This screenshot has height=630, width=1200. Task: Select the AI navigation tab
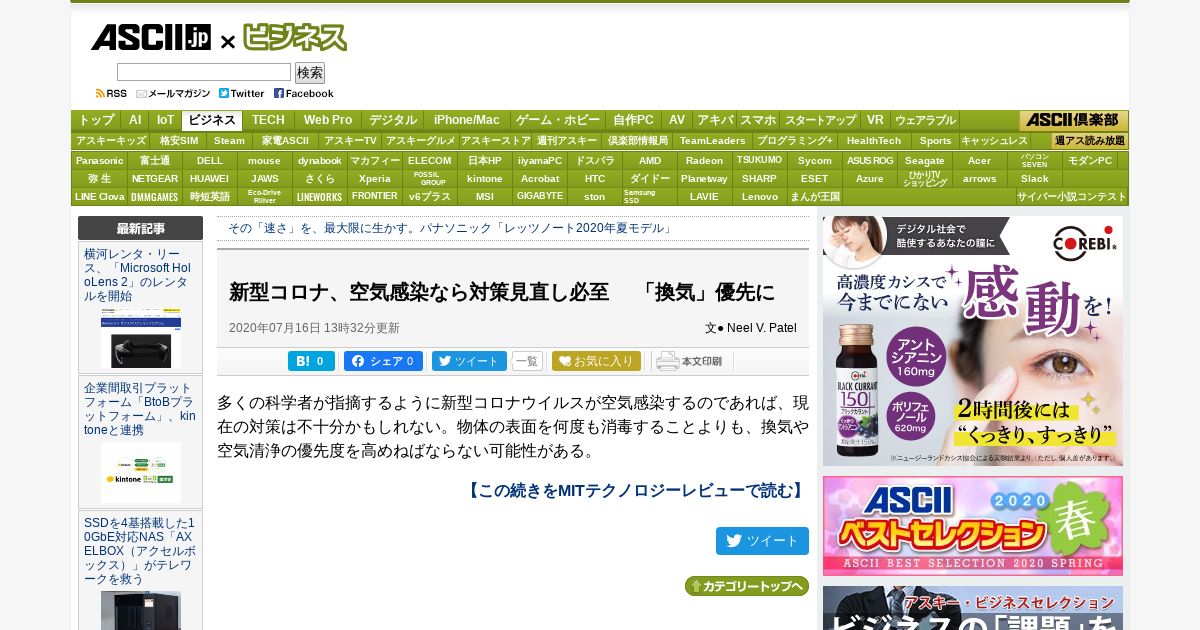(x=135, y=120)
